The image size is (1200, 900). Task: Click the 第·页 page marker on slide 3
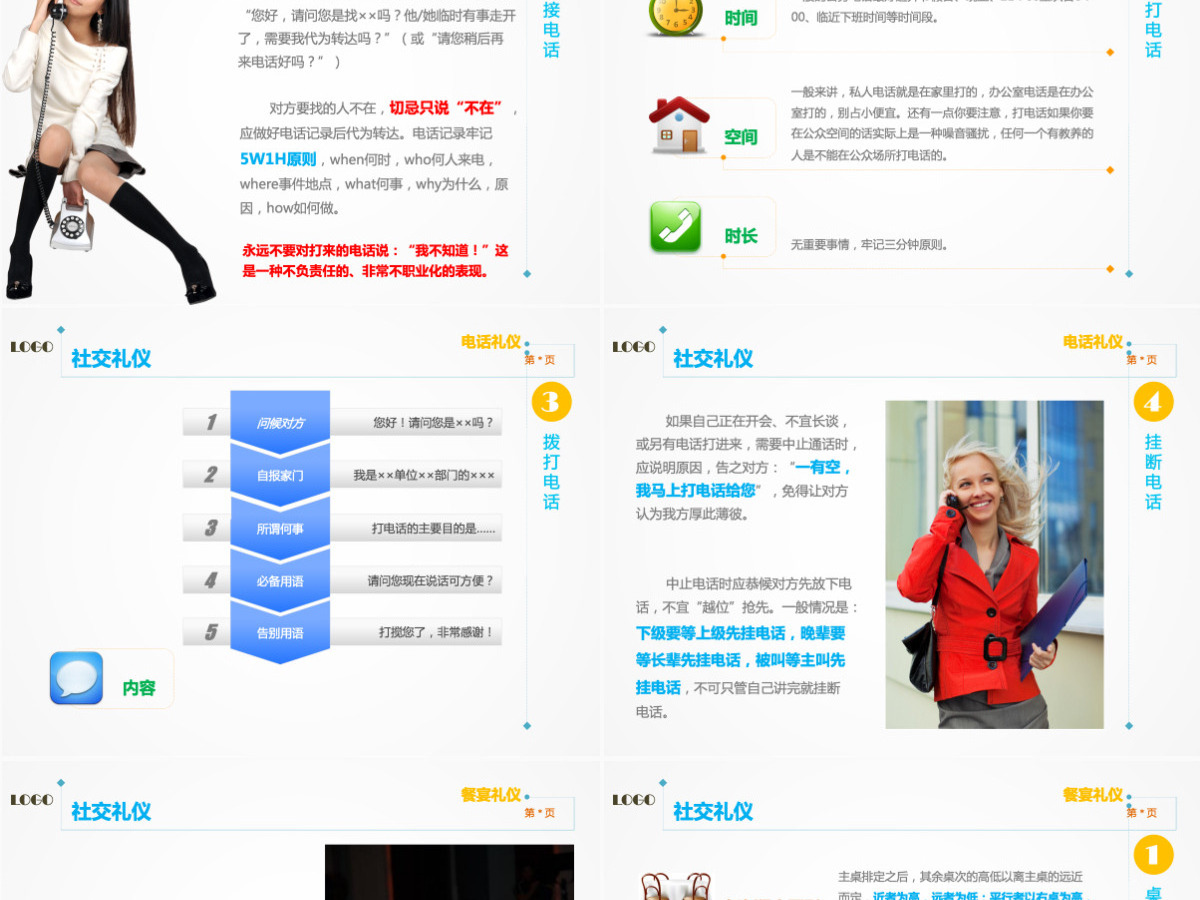click(540, 360)
